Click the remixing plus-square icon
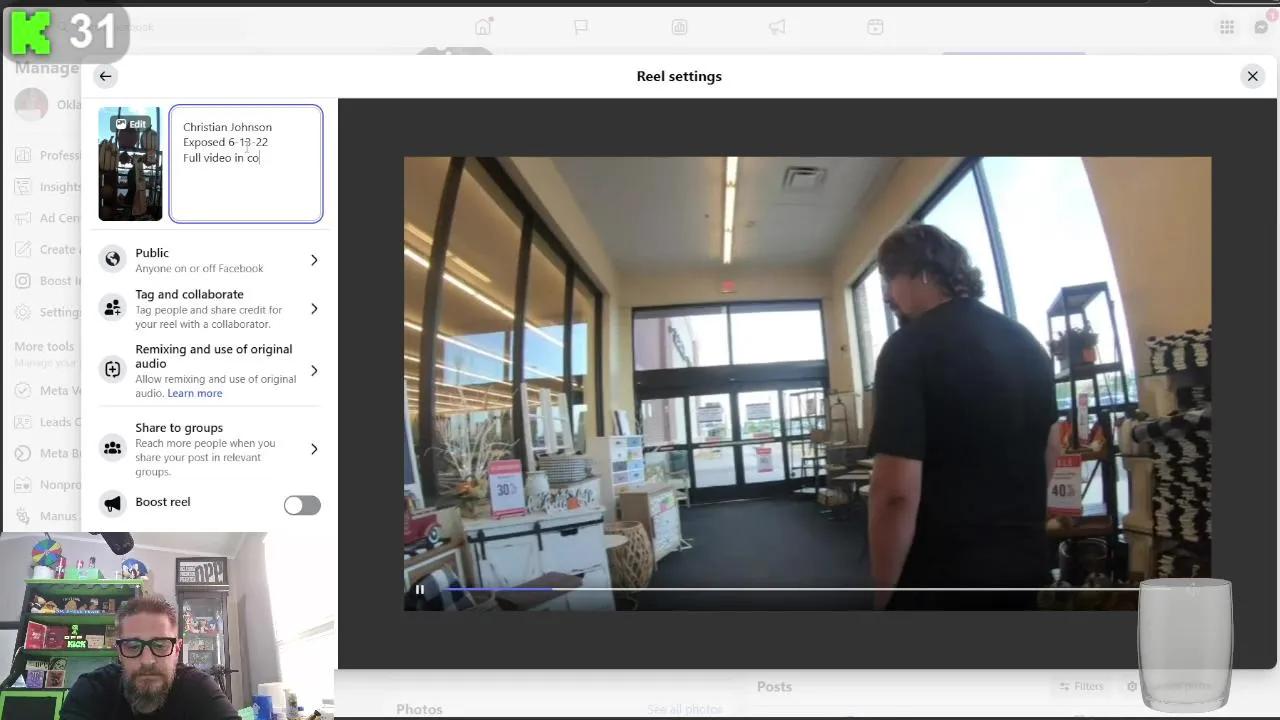 point(113,370)
